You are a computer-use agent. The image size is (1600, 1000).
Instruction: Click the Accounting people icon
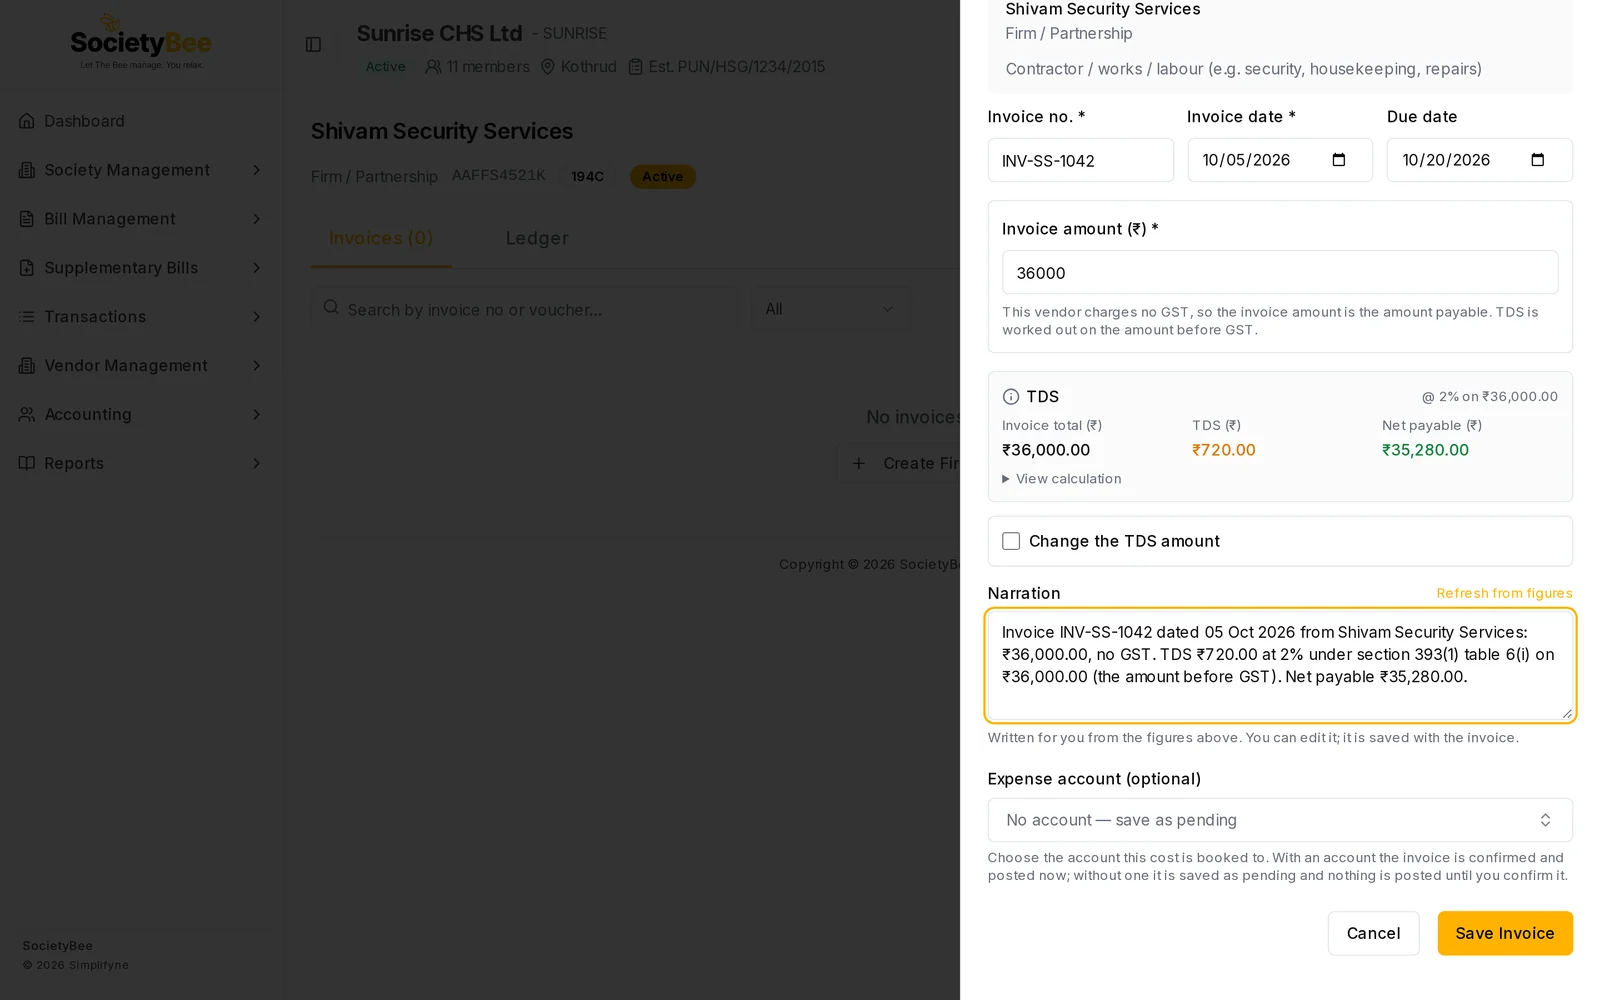point(27,415)
